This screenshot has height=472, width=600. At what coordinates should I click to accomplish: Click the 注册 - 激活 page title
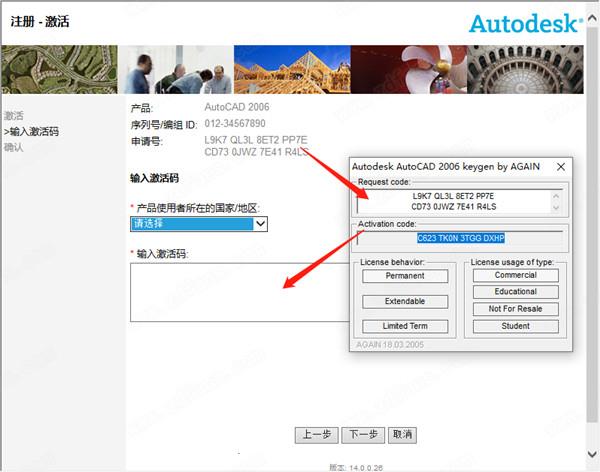(40, 22)
